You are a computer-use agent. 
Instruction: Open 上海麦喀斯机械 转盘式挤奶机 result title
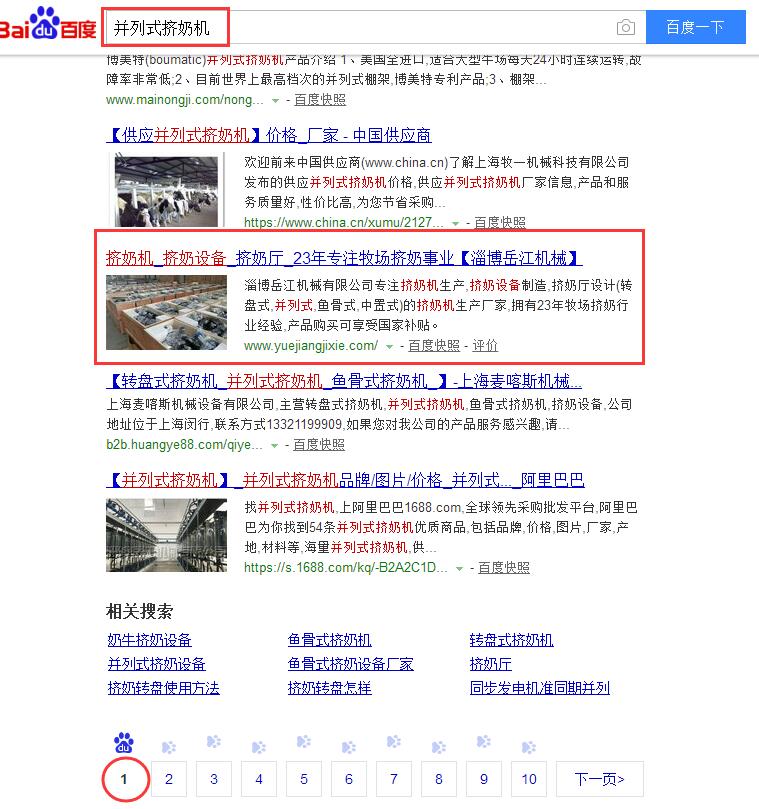344,381
